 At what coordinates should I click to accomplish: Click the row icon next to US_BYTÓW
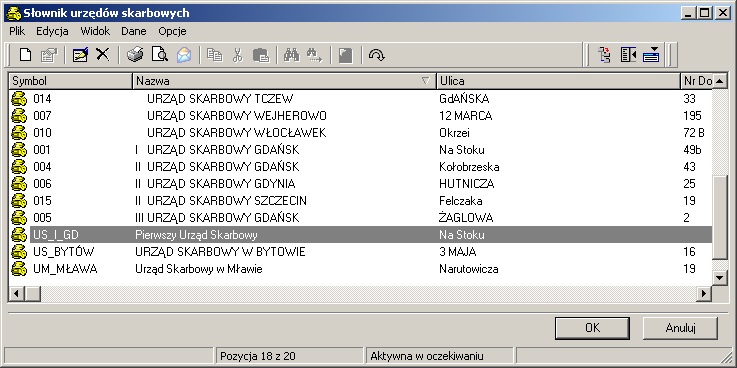[19, 252]
